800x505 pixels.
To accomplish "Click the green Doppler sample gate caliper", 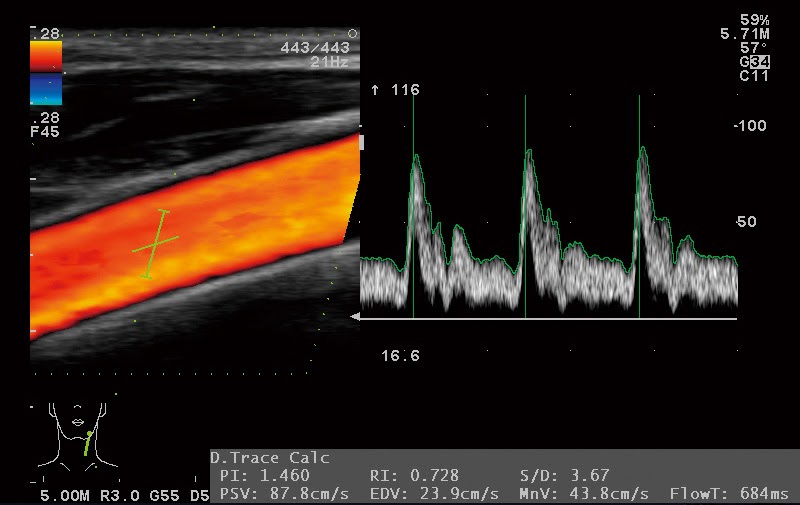I will 157,243.
